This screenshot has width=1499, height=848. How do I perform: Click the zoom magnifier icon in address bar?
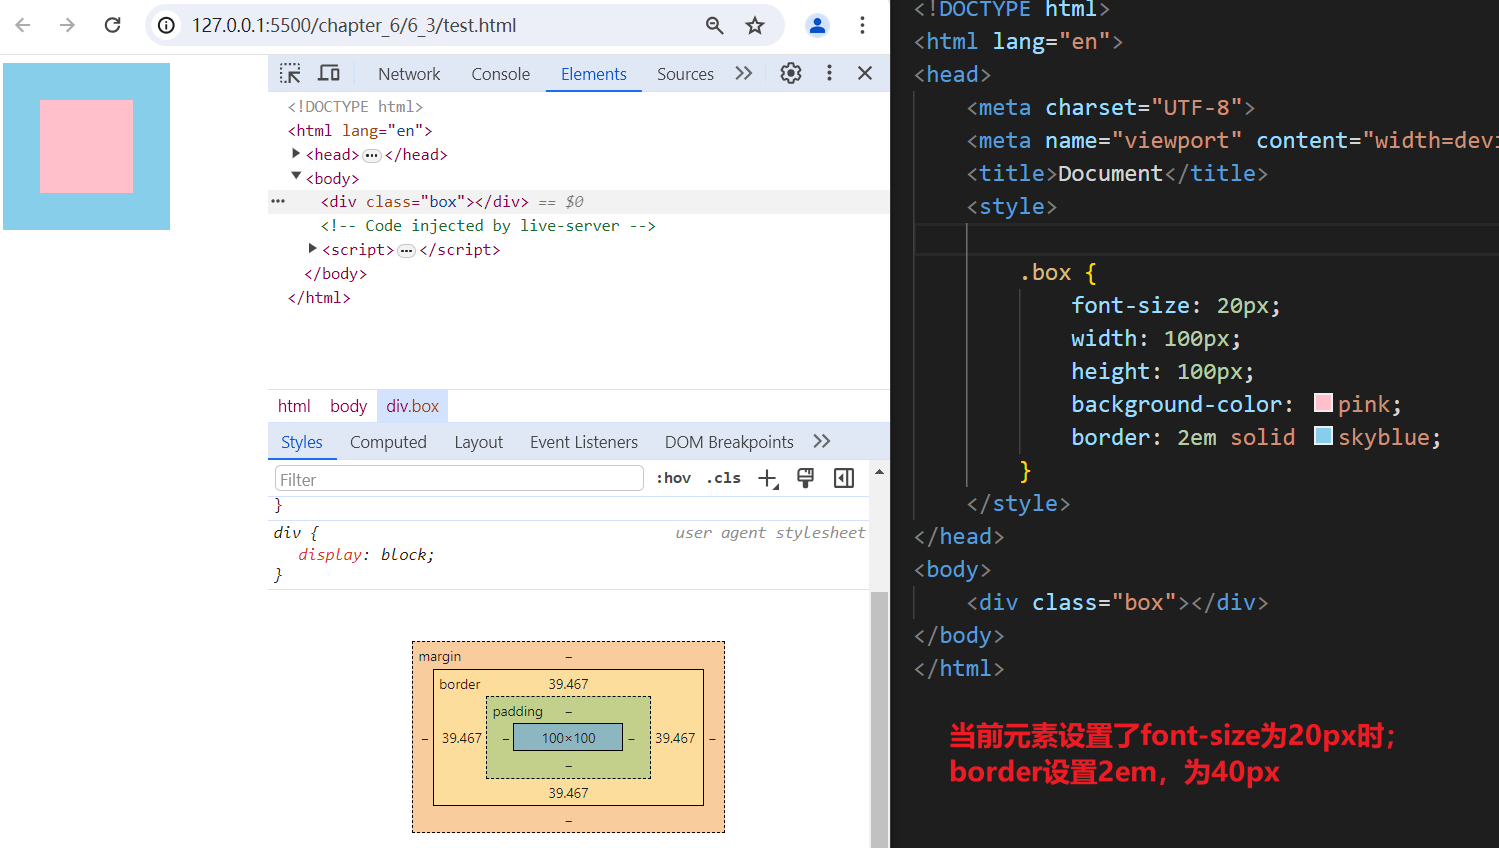tap(714, 25)
